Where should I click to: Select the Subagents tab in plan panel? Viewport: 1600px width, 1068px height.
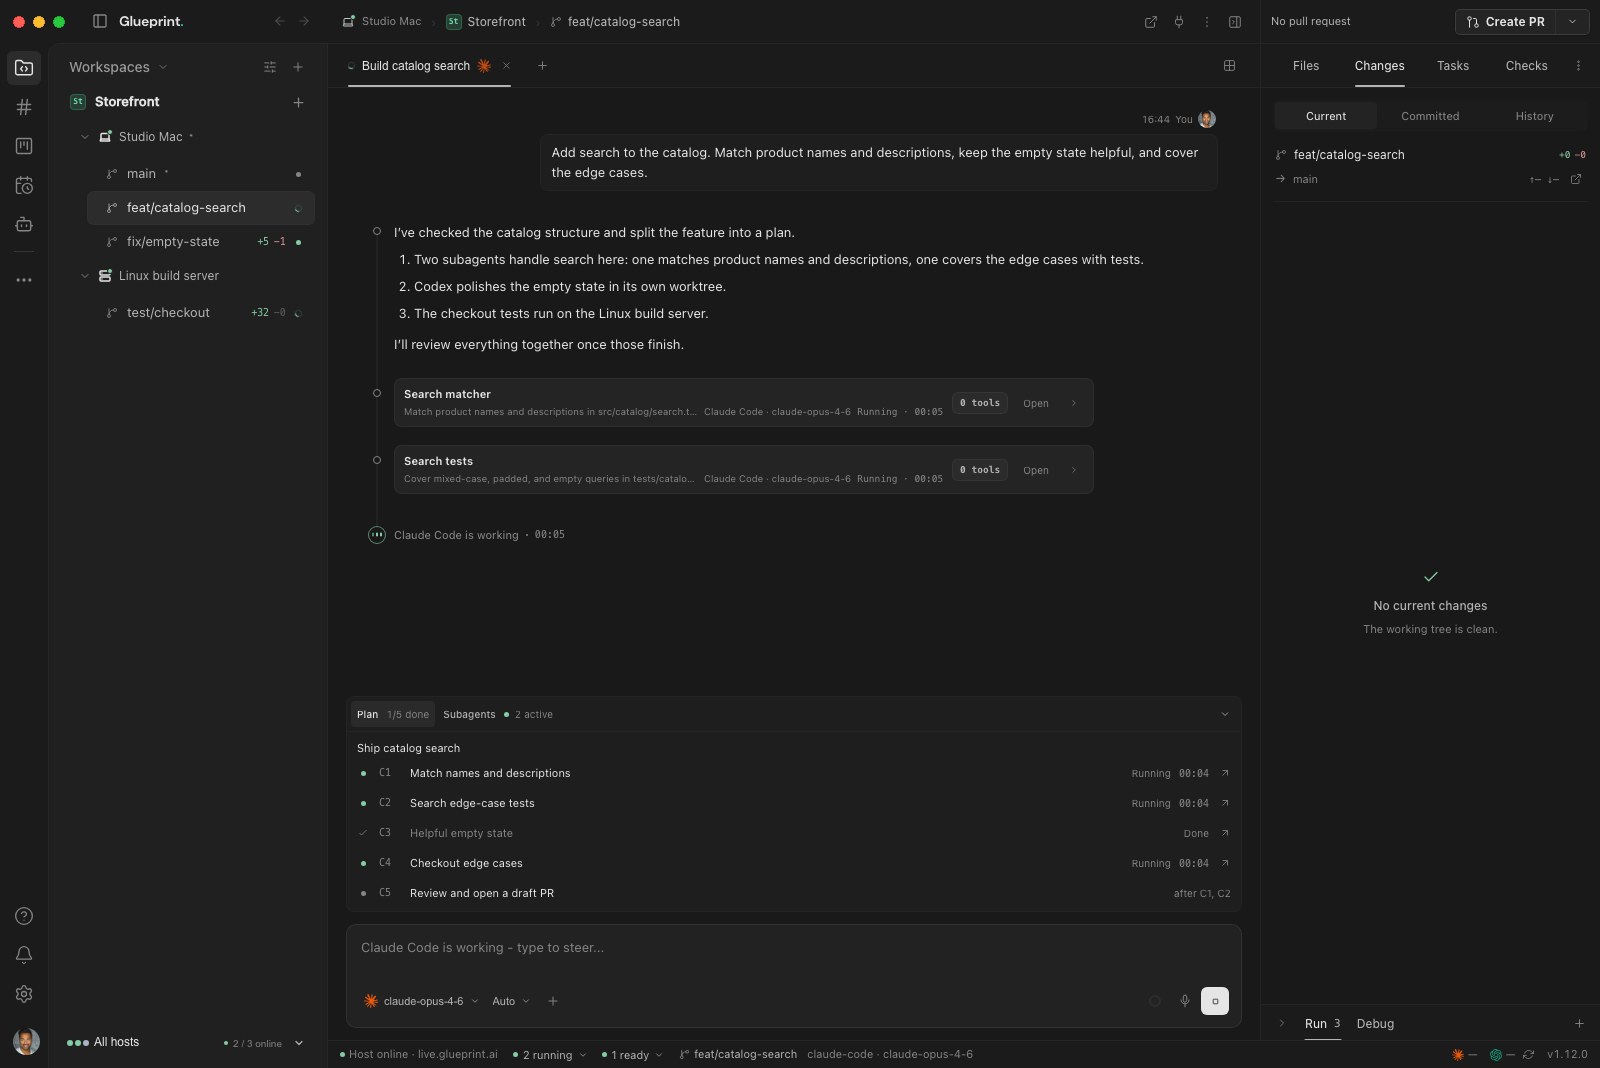pos(498,714)
